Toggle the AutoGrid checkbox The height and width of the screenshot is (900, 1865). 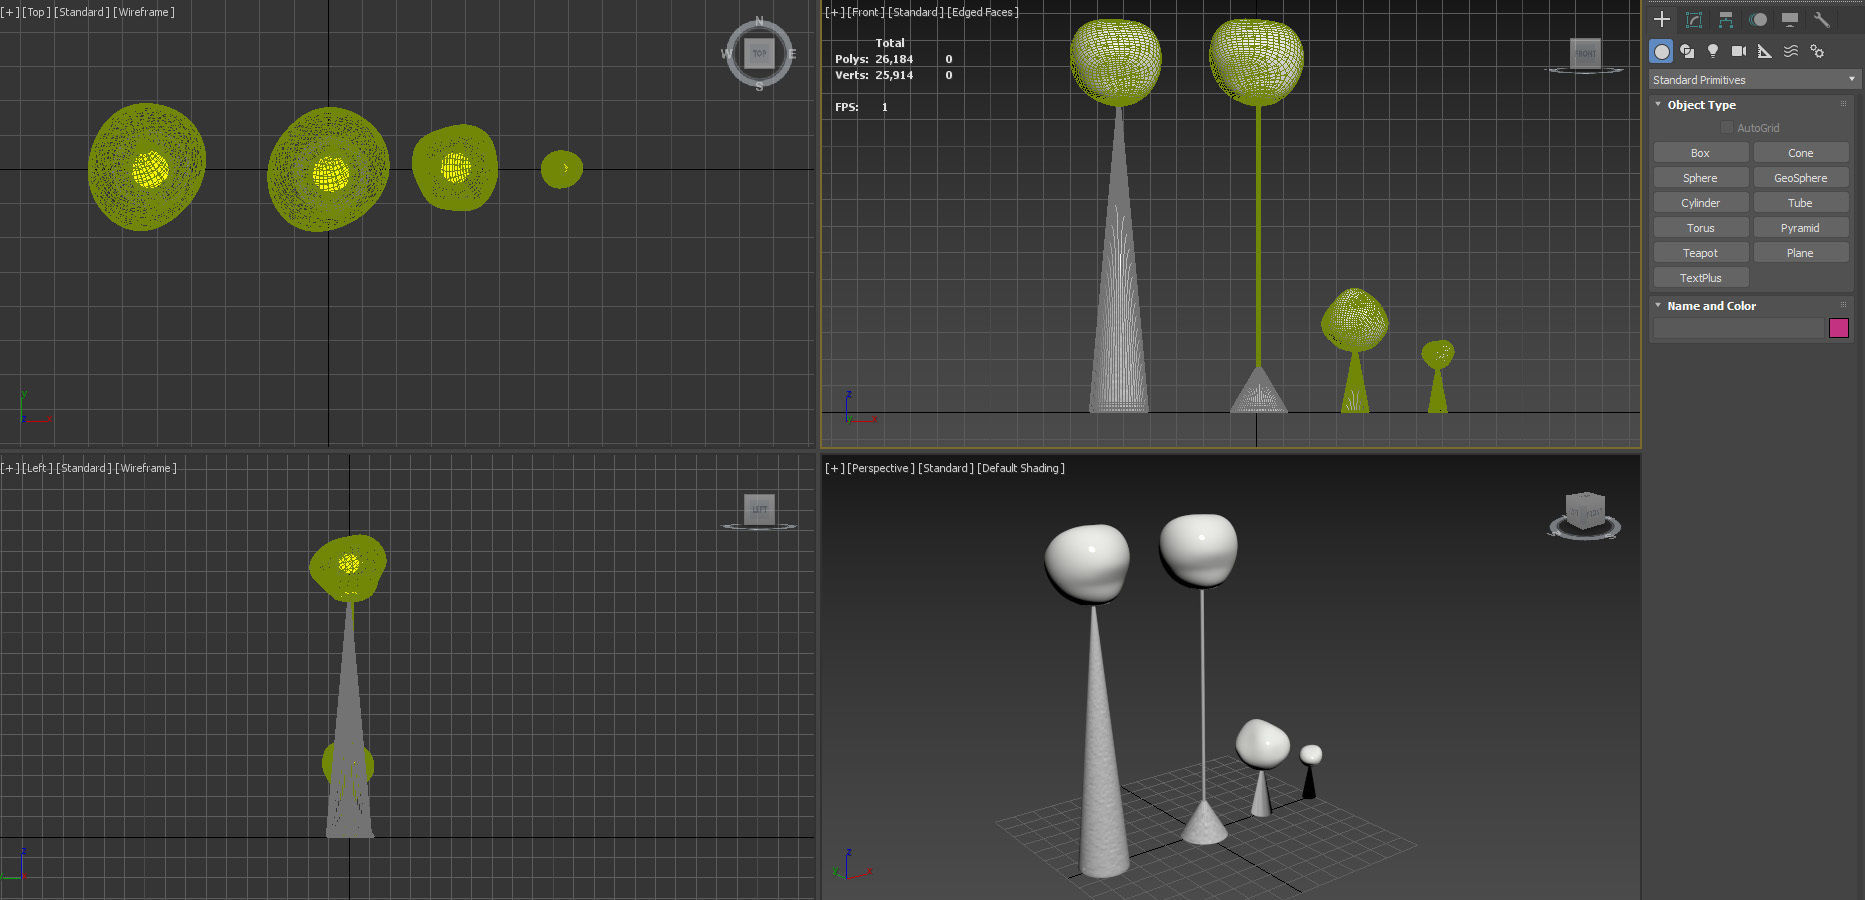1727,128
